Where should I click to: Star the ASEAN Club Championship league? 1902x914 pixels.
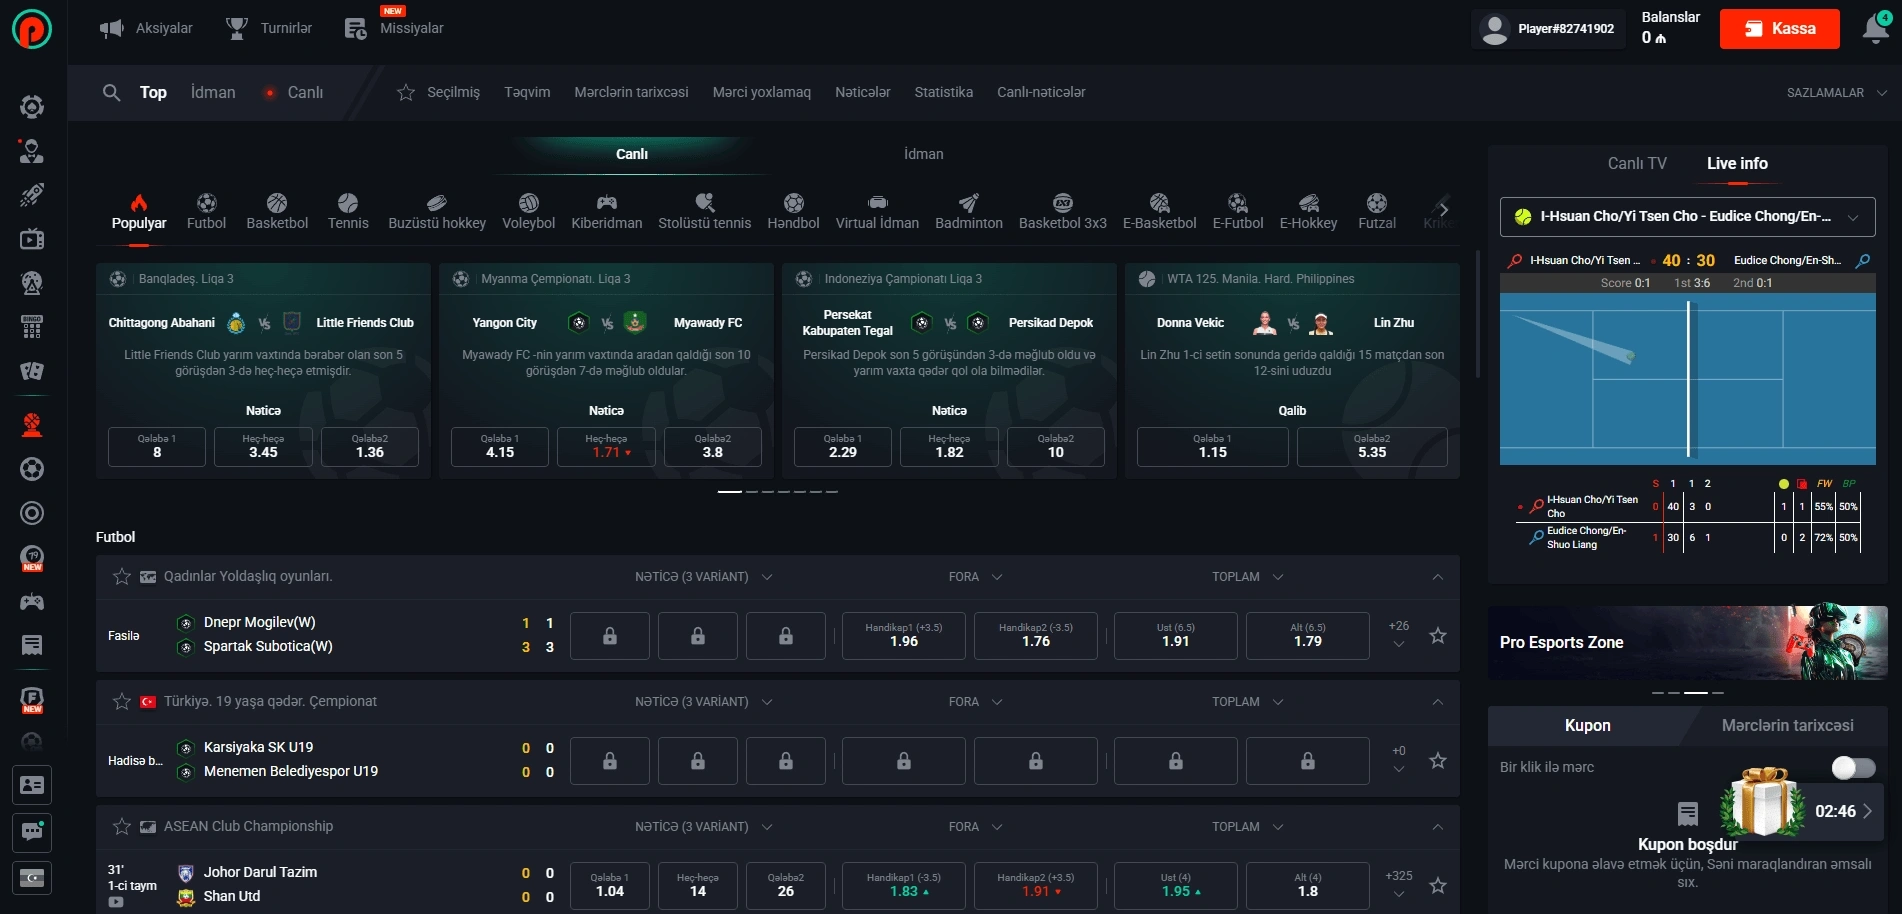tap(122, 827)
